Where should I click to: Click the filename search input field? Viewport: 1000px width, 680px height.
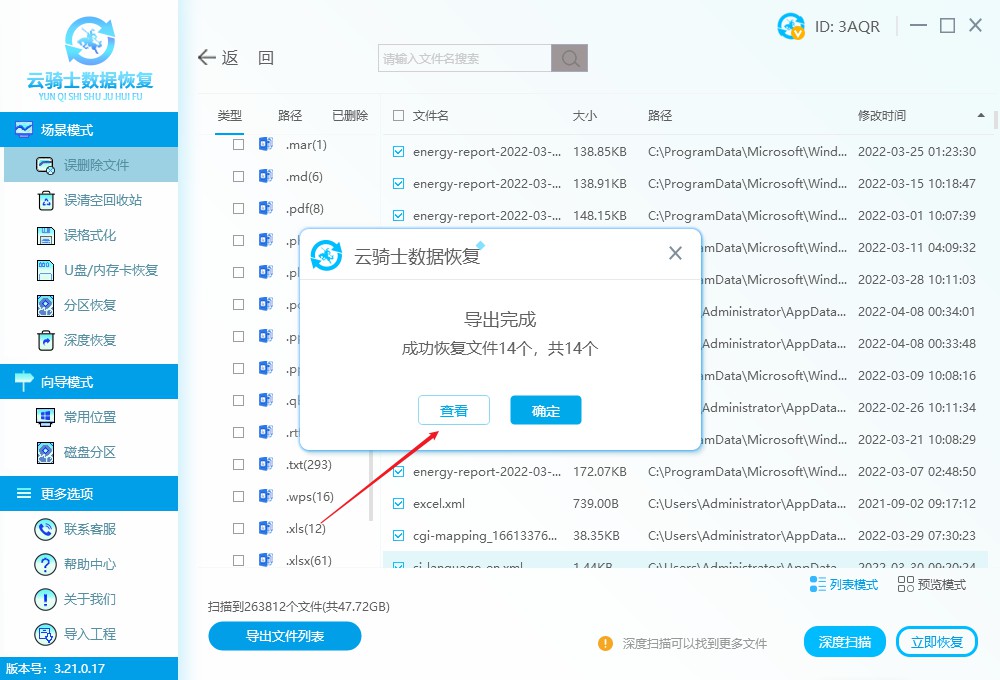[460, 57]
